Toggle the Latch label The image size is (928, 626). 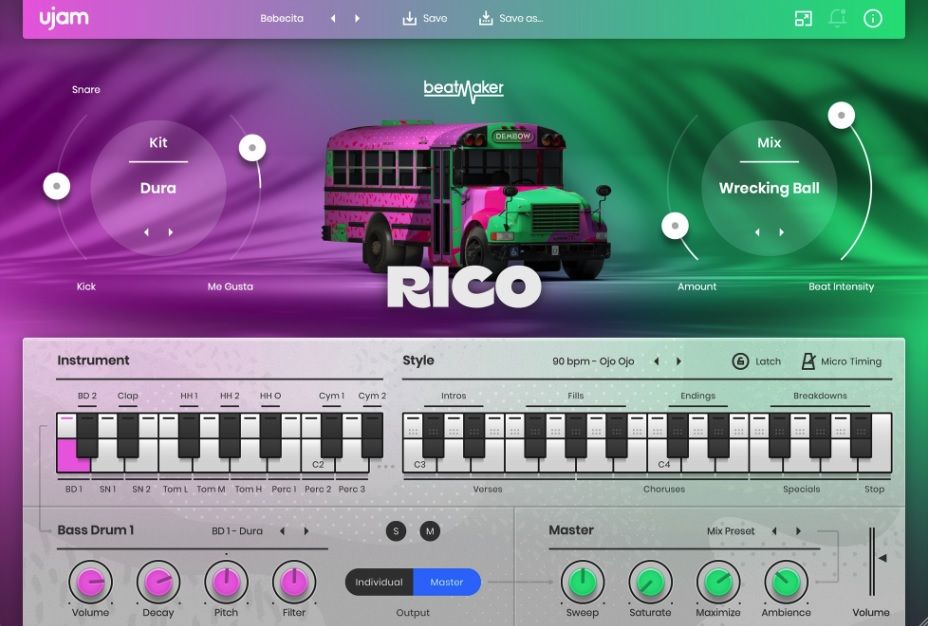point(768,362)
